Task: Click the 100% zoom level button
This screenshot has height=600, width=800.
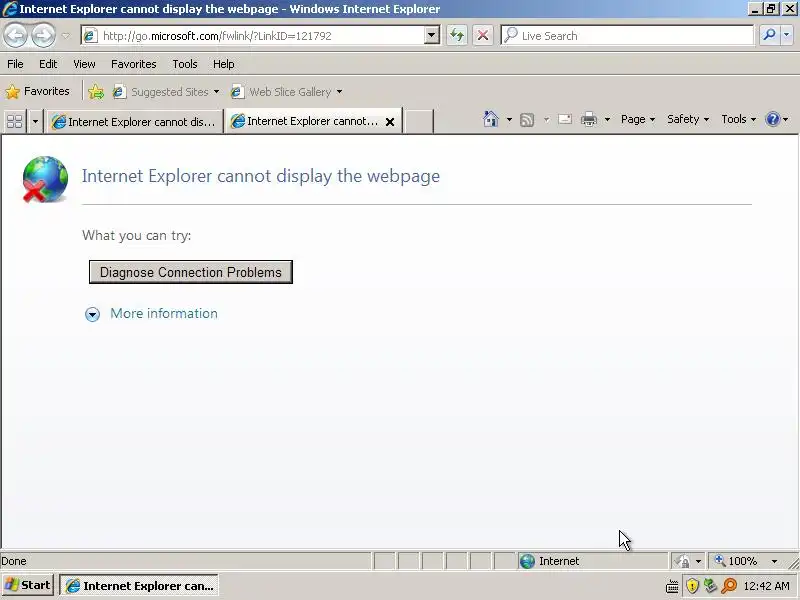Action: (737, 561)
